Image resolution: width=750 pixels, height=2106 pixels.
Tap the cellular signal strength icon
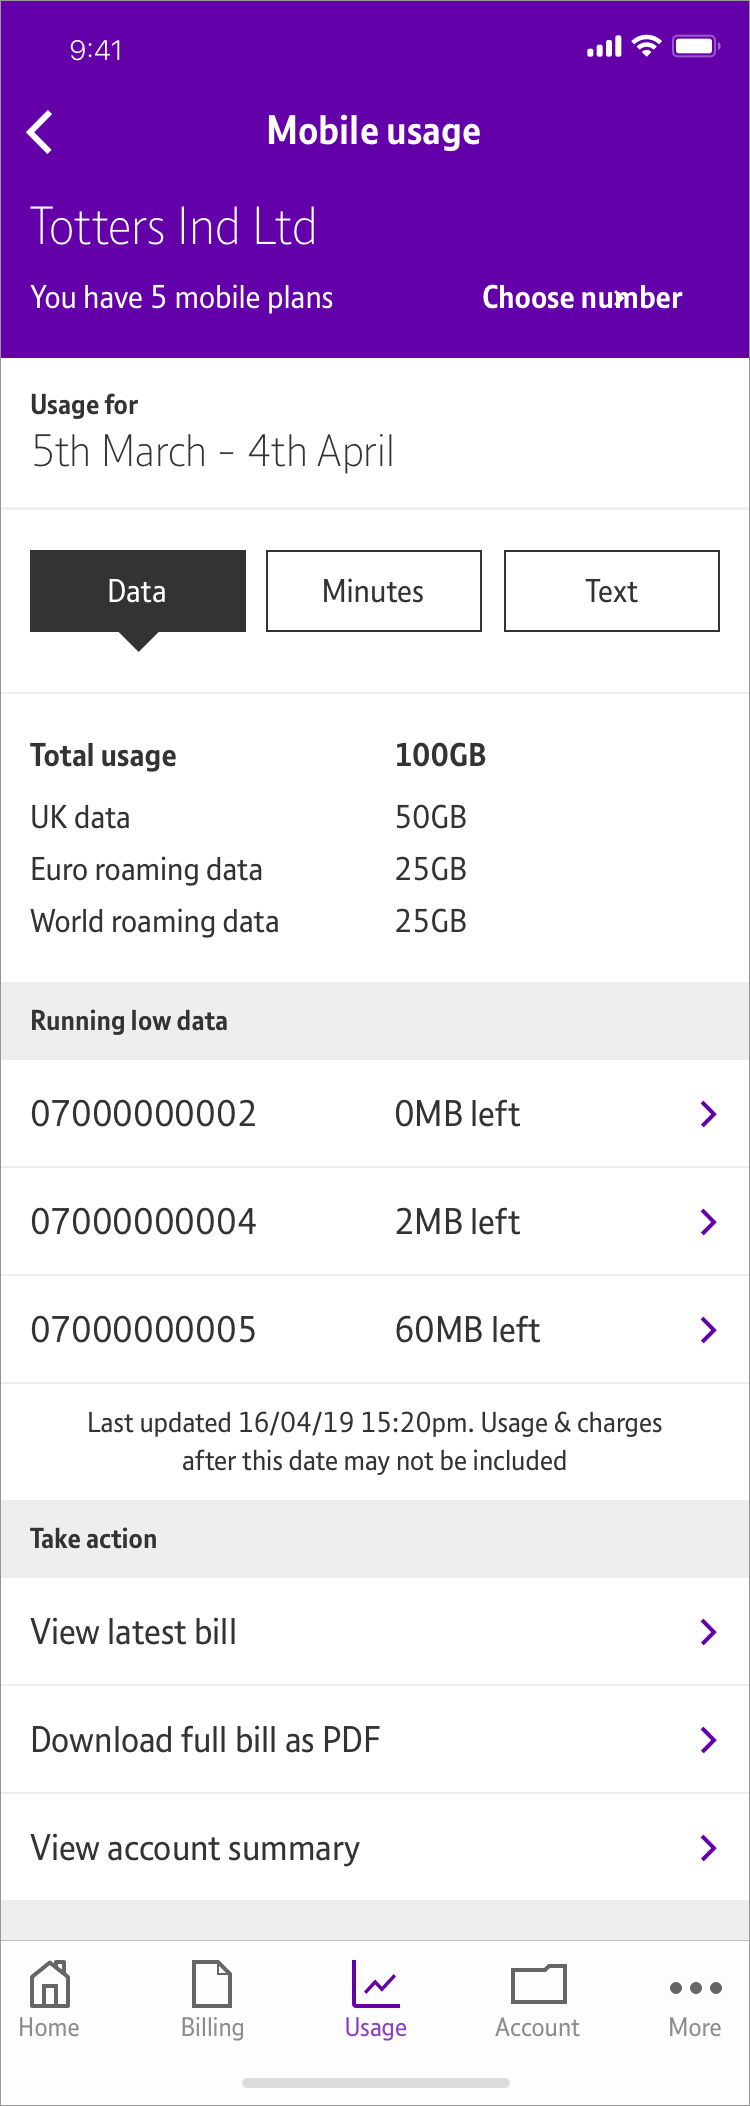[x=604, y=46]
